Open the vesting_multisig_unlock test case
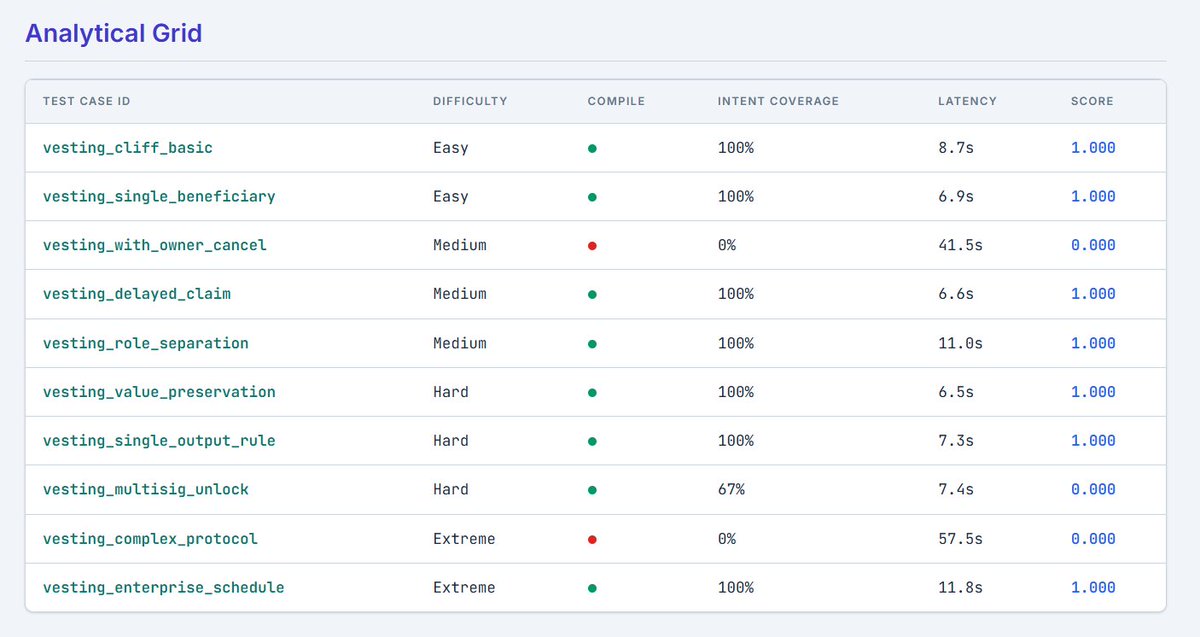The width and height of the screenshot is (1200, 637). (x=146, y=490)
